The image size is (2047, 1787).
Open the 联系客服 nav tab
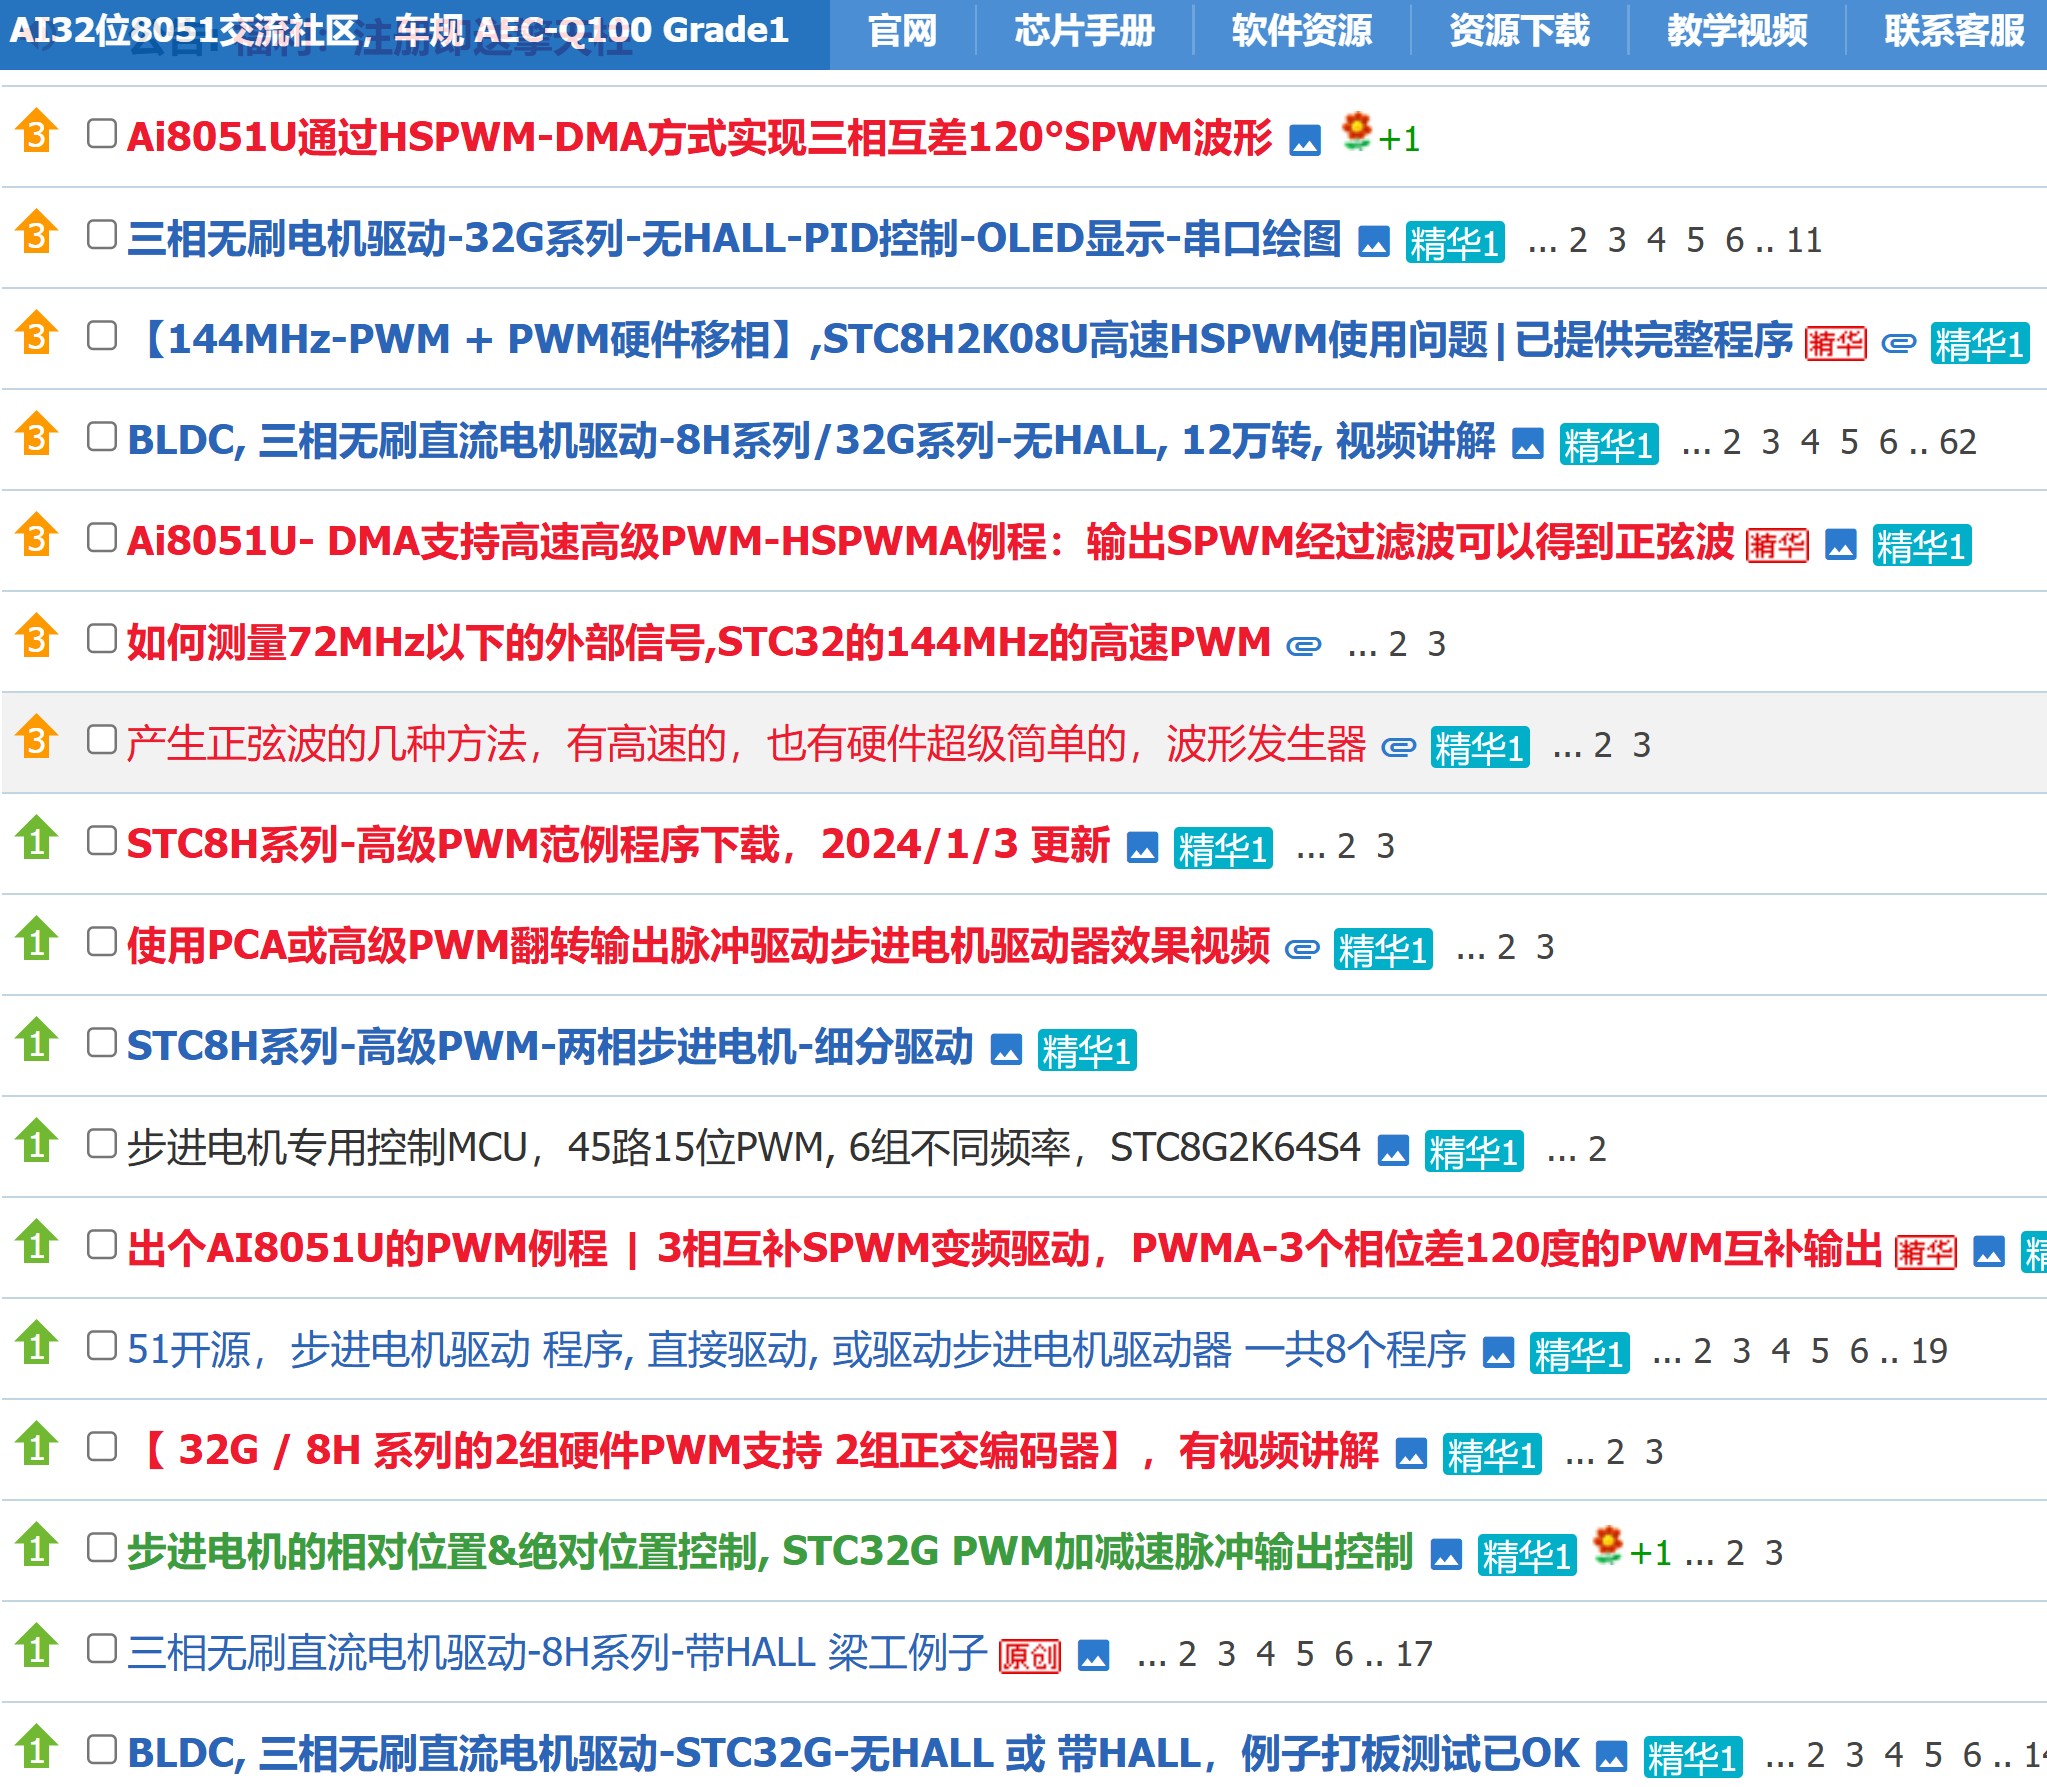coord(1954,31)
